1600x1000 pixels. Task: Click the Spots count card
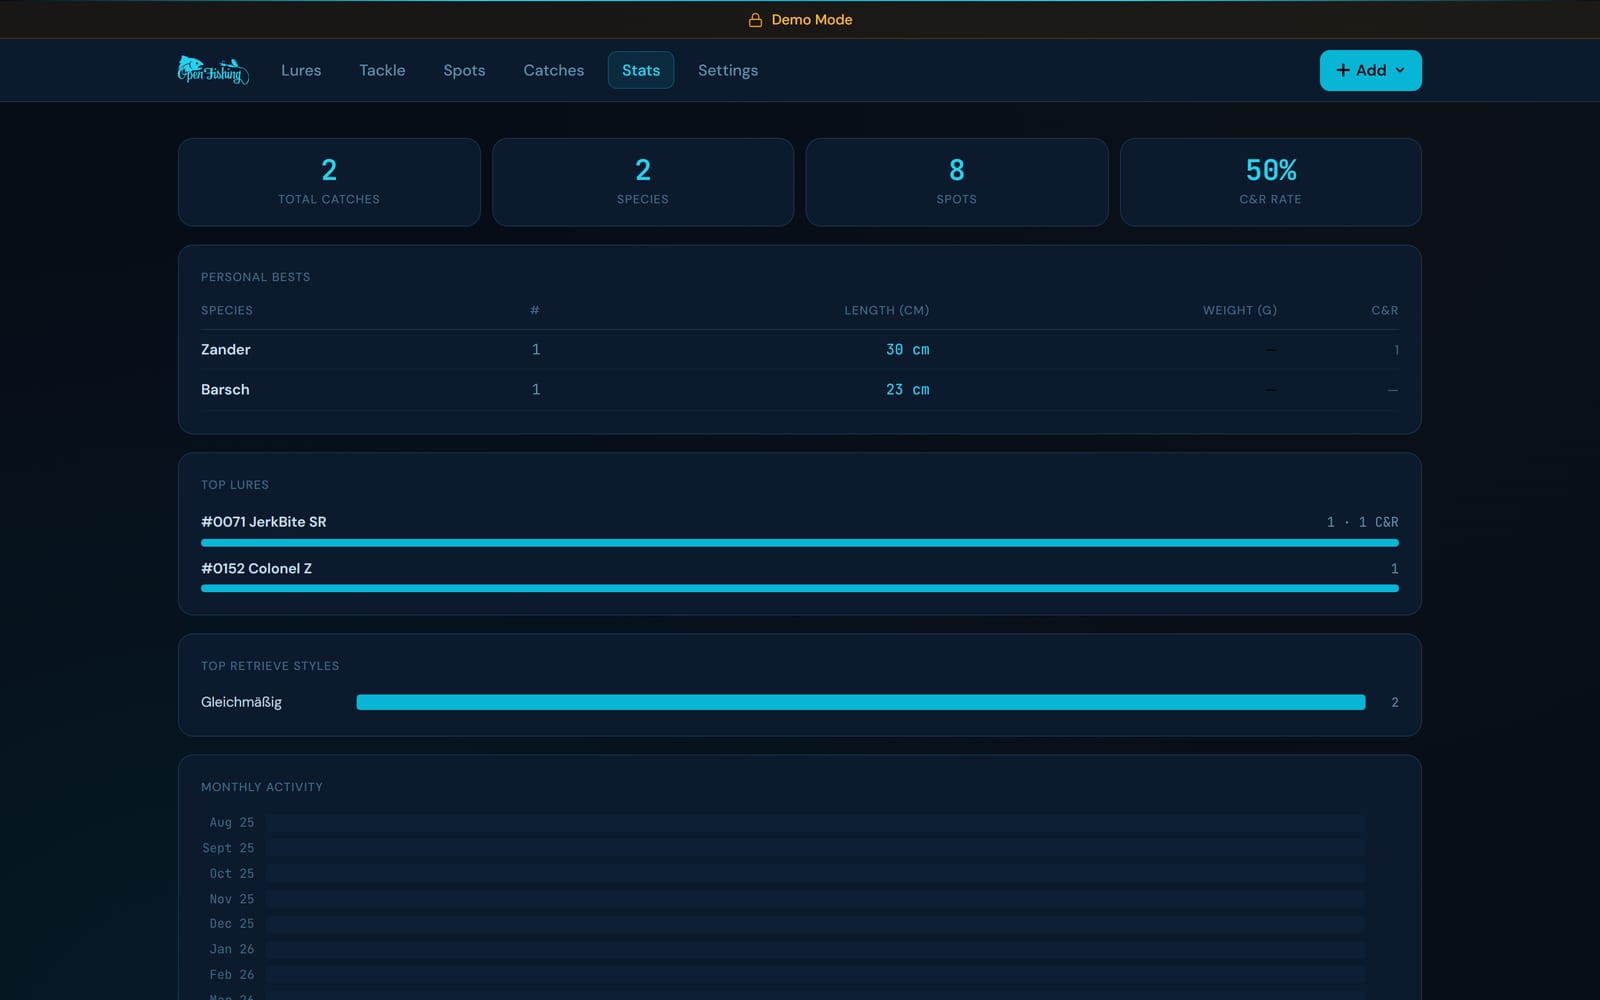[957, 182]
